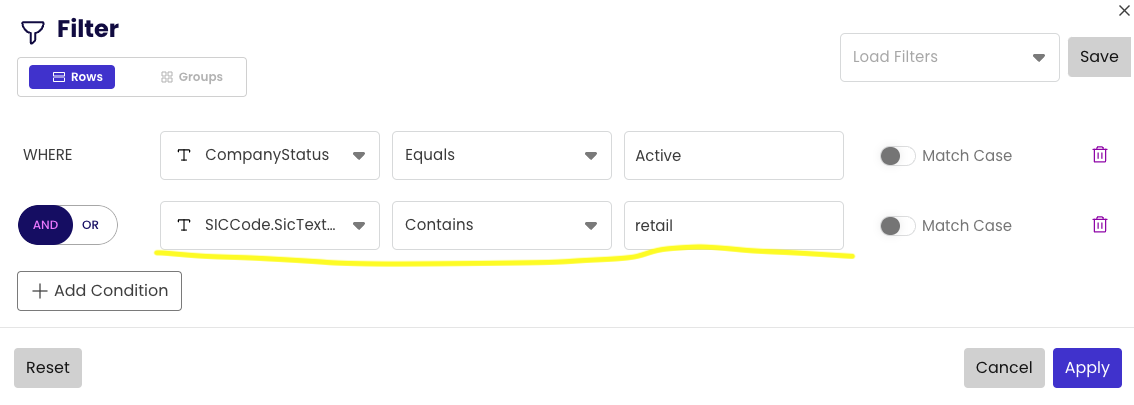
Task: Click Add Condition button
Action: pos(99,291)
